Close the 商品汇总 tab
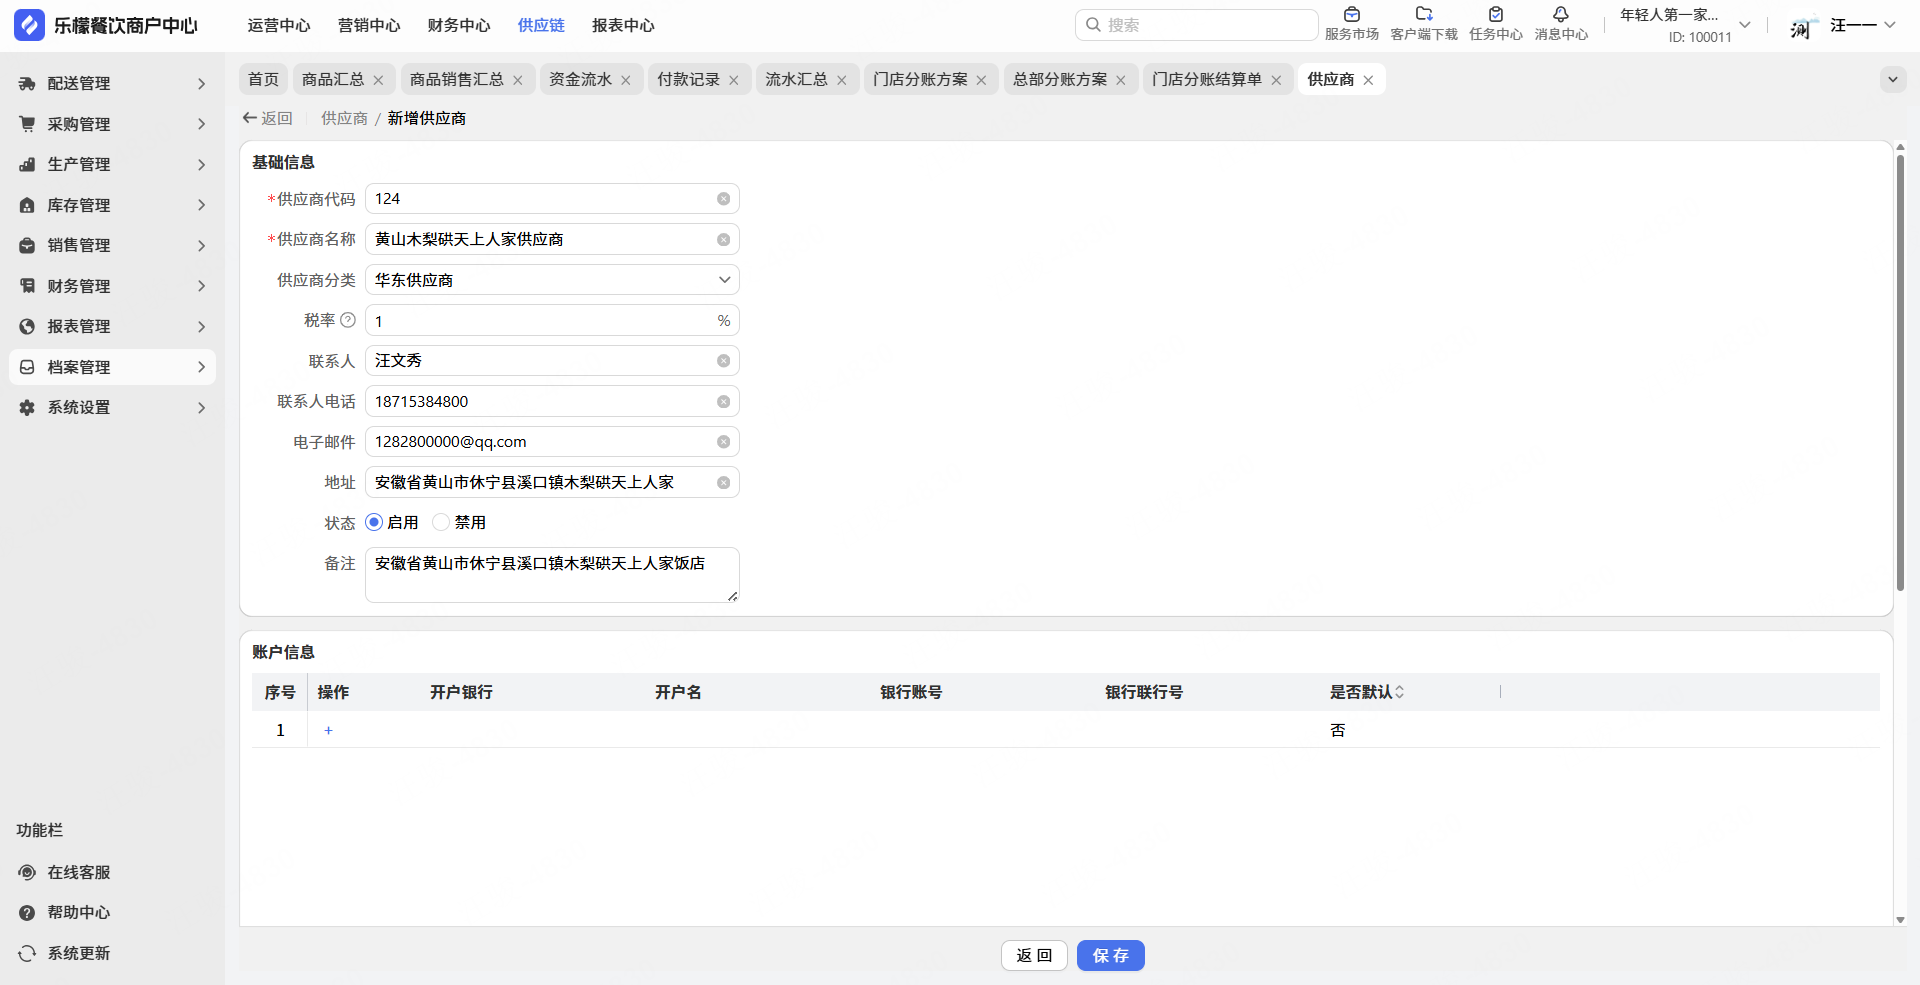 [378, 80]
